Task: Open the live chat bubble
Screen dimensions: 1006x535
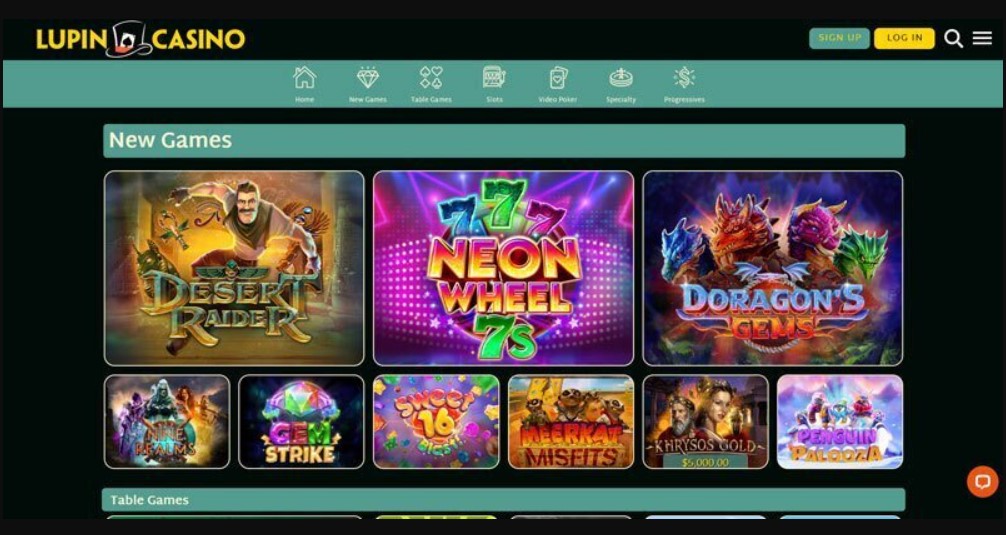Action: click(982, 482)
